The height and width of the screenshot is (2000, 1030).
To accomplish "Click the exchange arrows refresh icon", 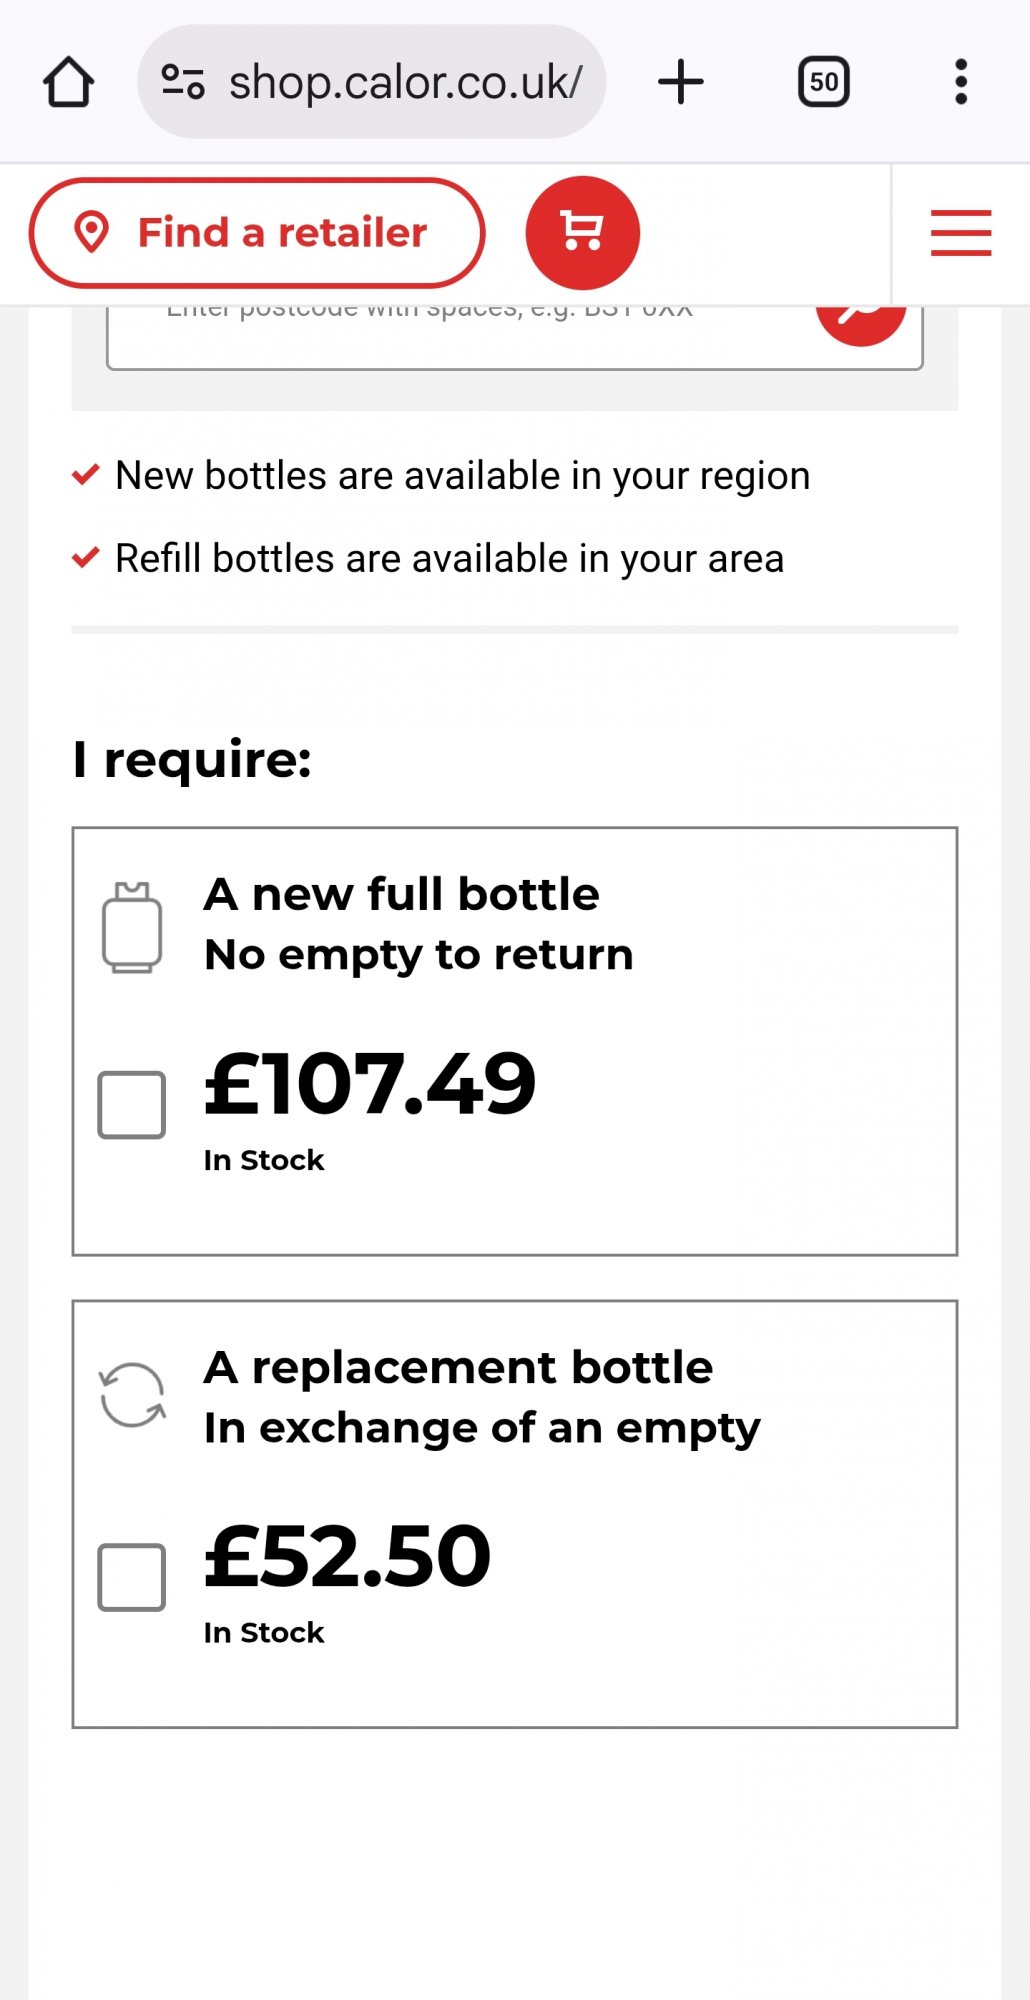I will click(132, 1395).
